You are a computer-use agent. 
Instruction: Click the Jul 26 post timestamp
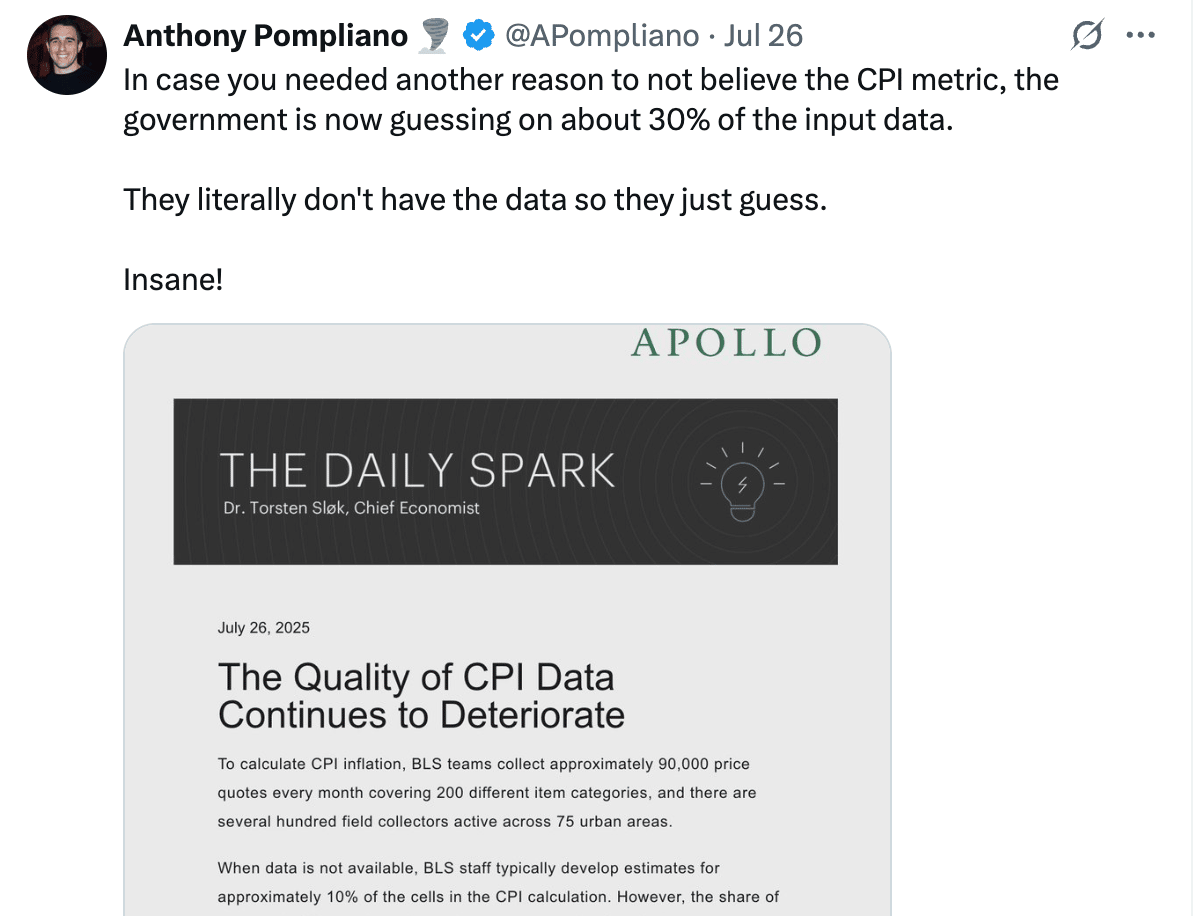763,36
